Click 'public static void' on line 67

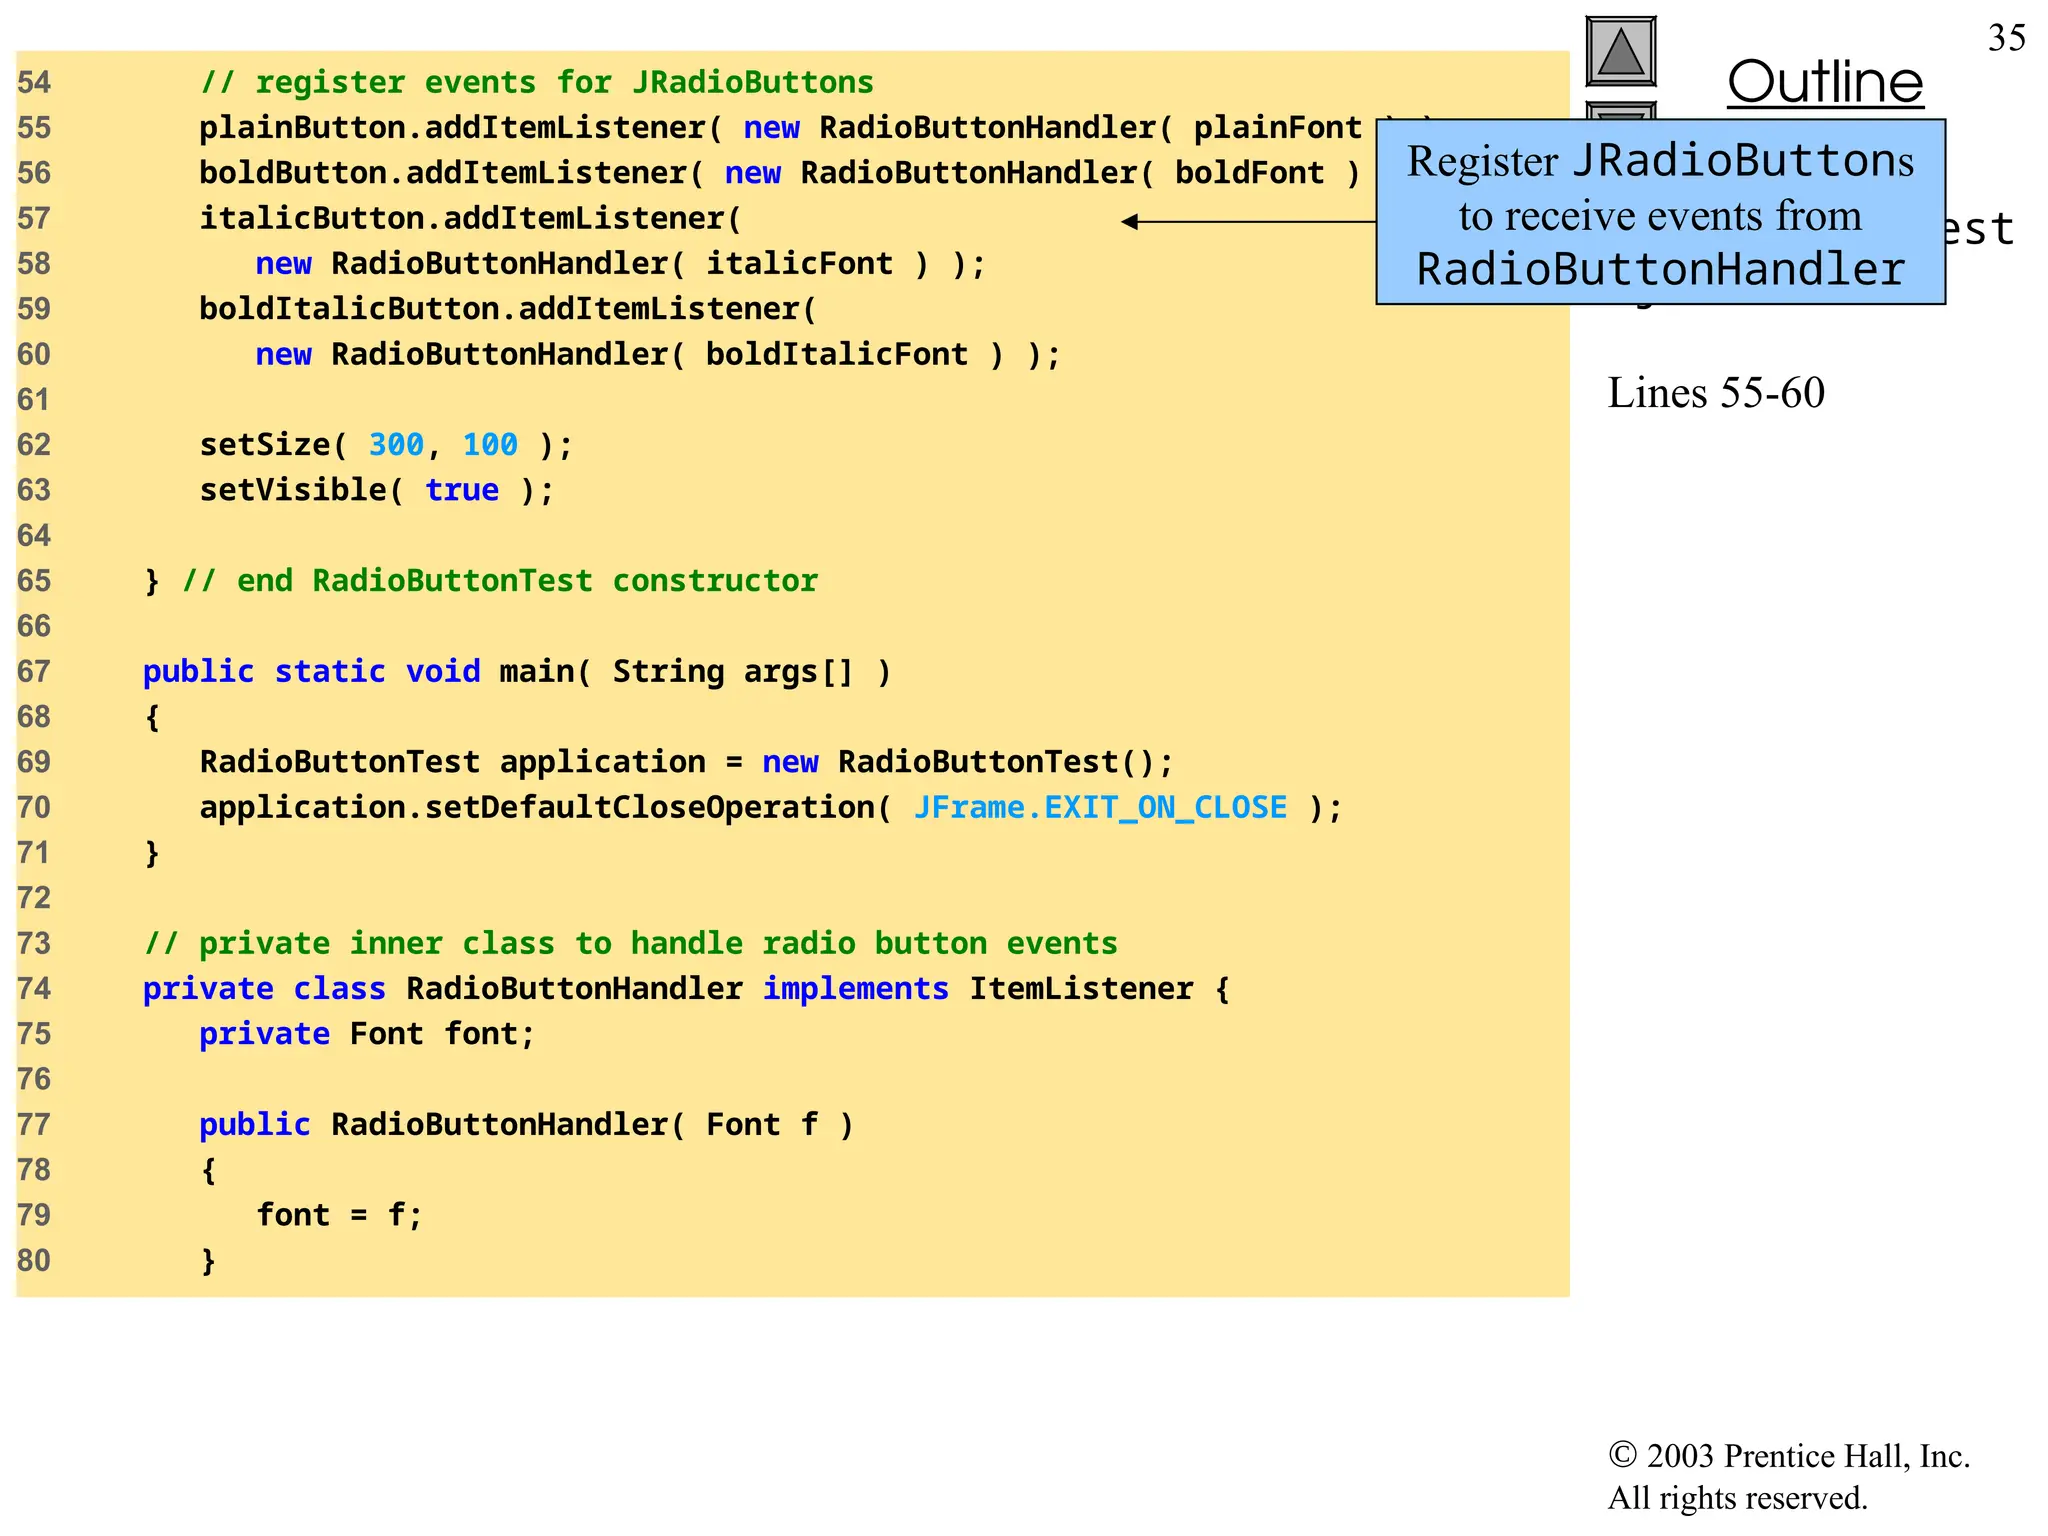tap(311, 671)
